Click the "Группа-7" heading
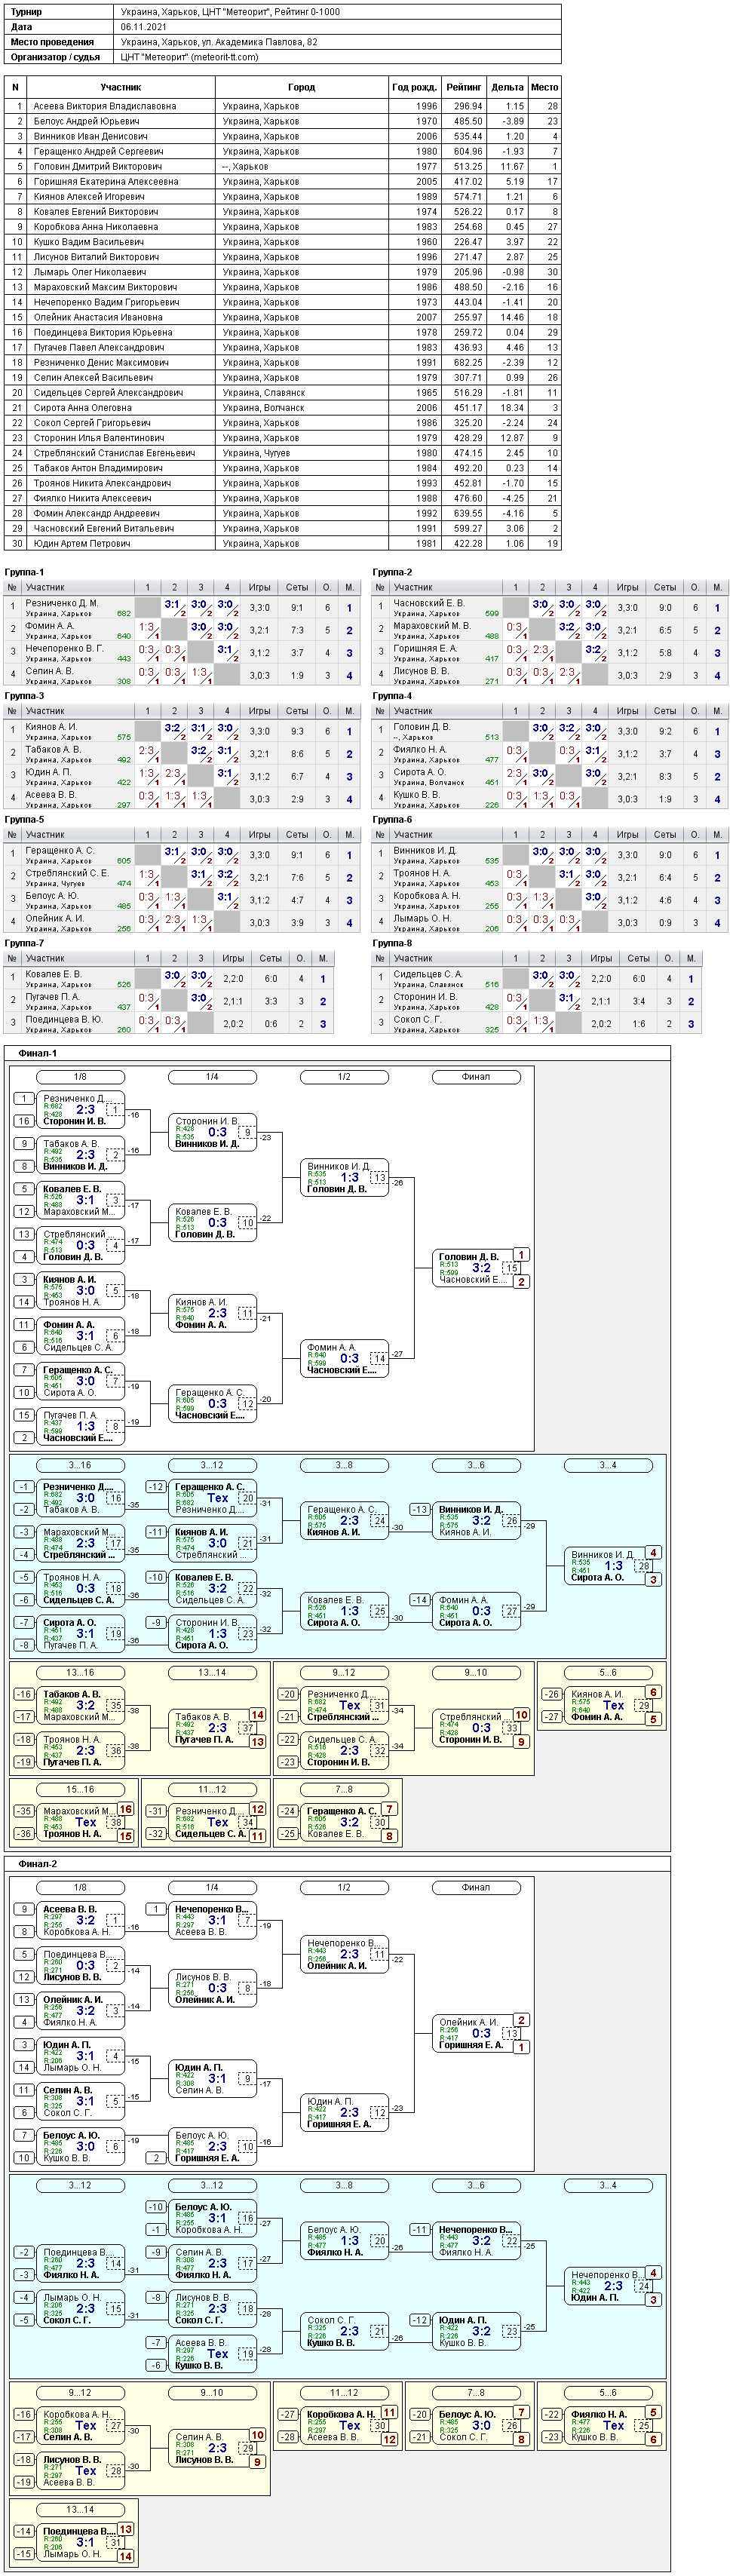This screenshot has height=2576, width=736. point(24,943)
